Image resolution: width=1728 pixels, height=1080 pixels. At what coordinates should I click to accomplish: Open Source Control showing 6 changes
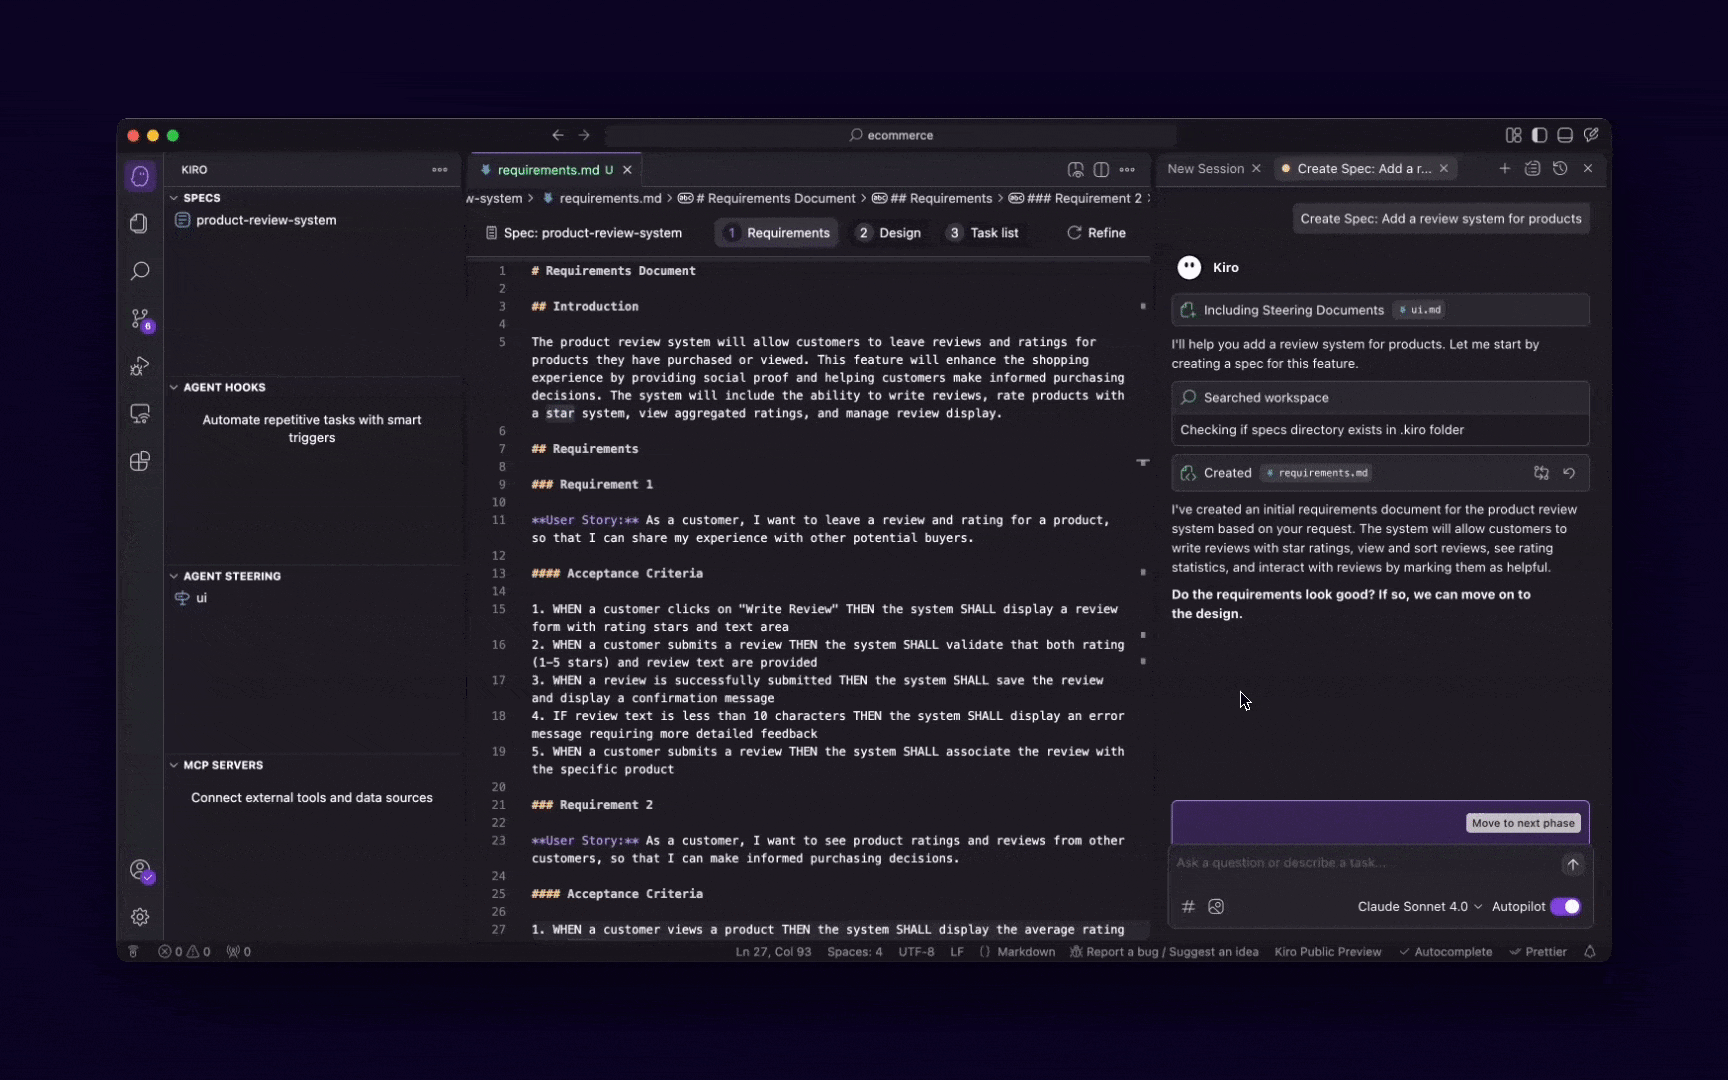pyautogui.click(x=140, y=319)
